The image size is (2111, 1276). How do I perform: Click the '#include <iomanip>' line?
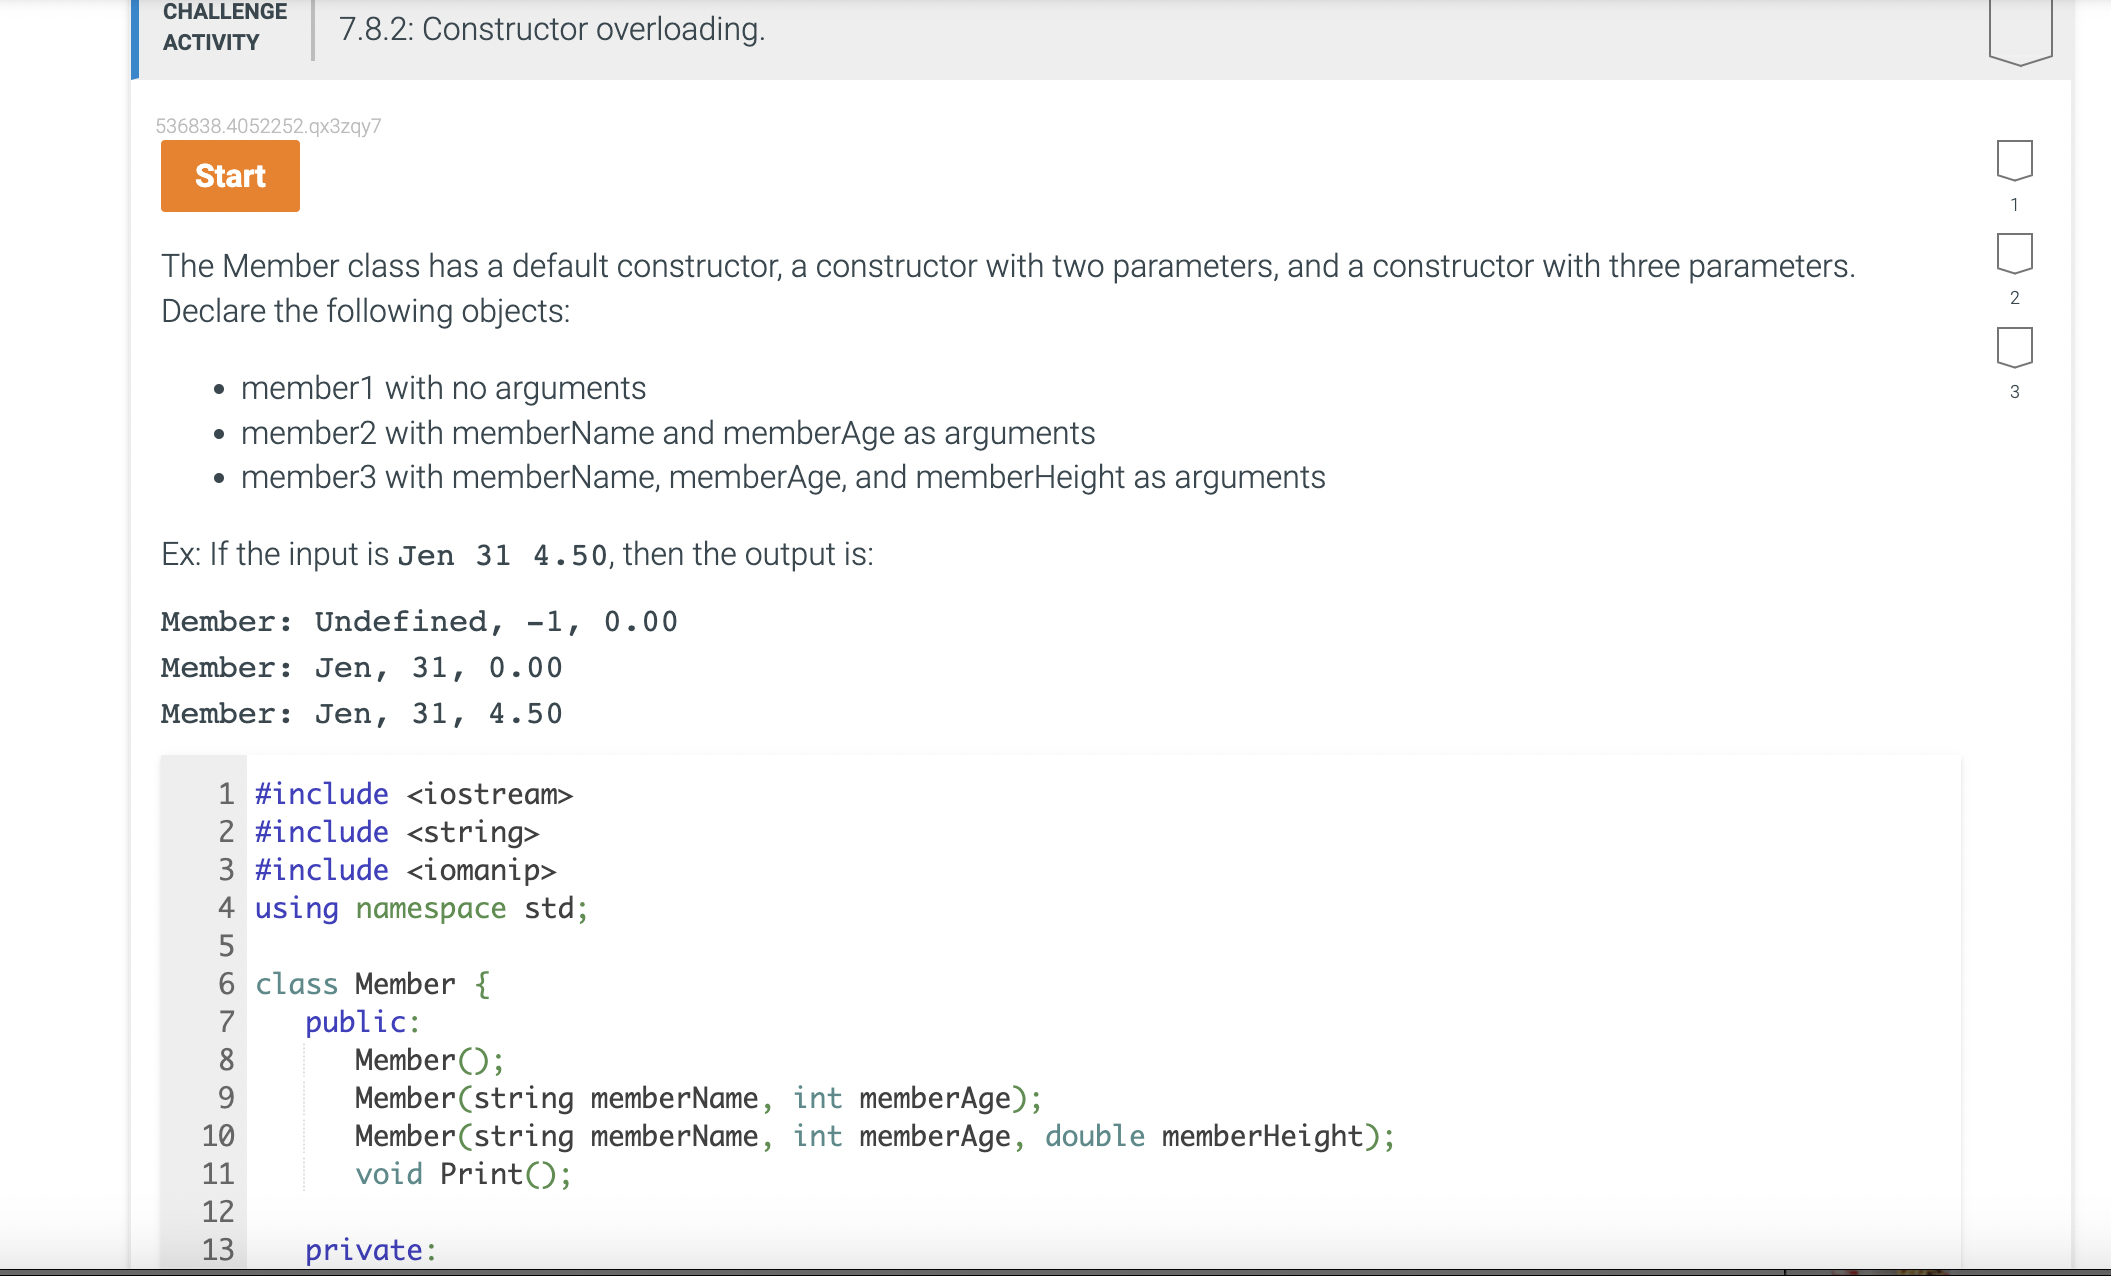pyautogui.click(x=403, y=870)
